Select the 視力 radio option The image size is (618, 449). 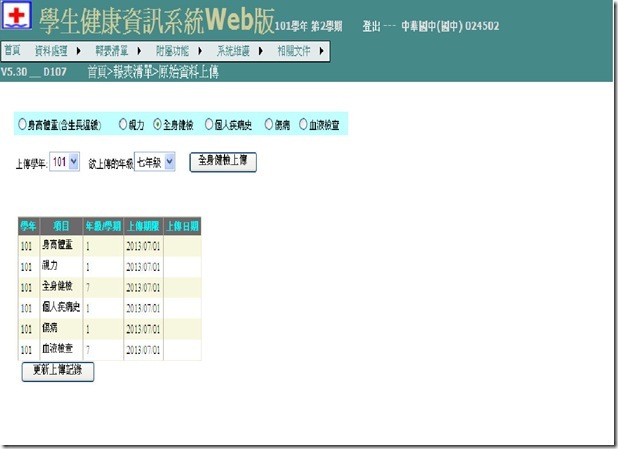click(123, 124)
